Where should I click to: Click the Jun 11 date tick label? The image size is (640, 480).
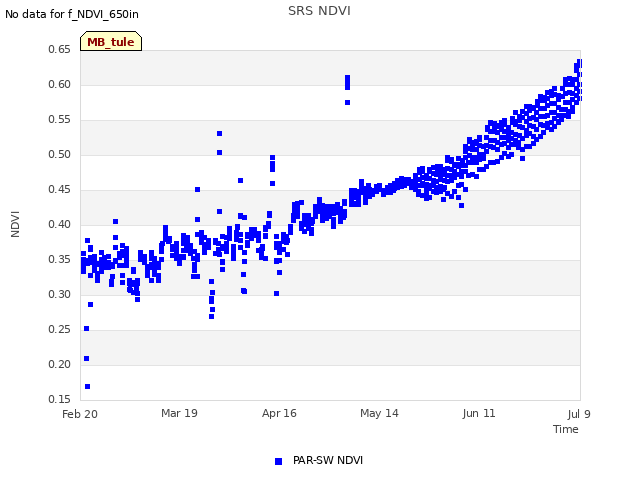tap(479, 413)
